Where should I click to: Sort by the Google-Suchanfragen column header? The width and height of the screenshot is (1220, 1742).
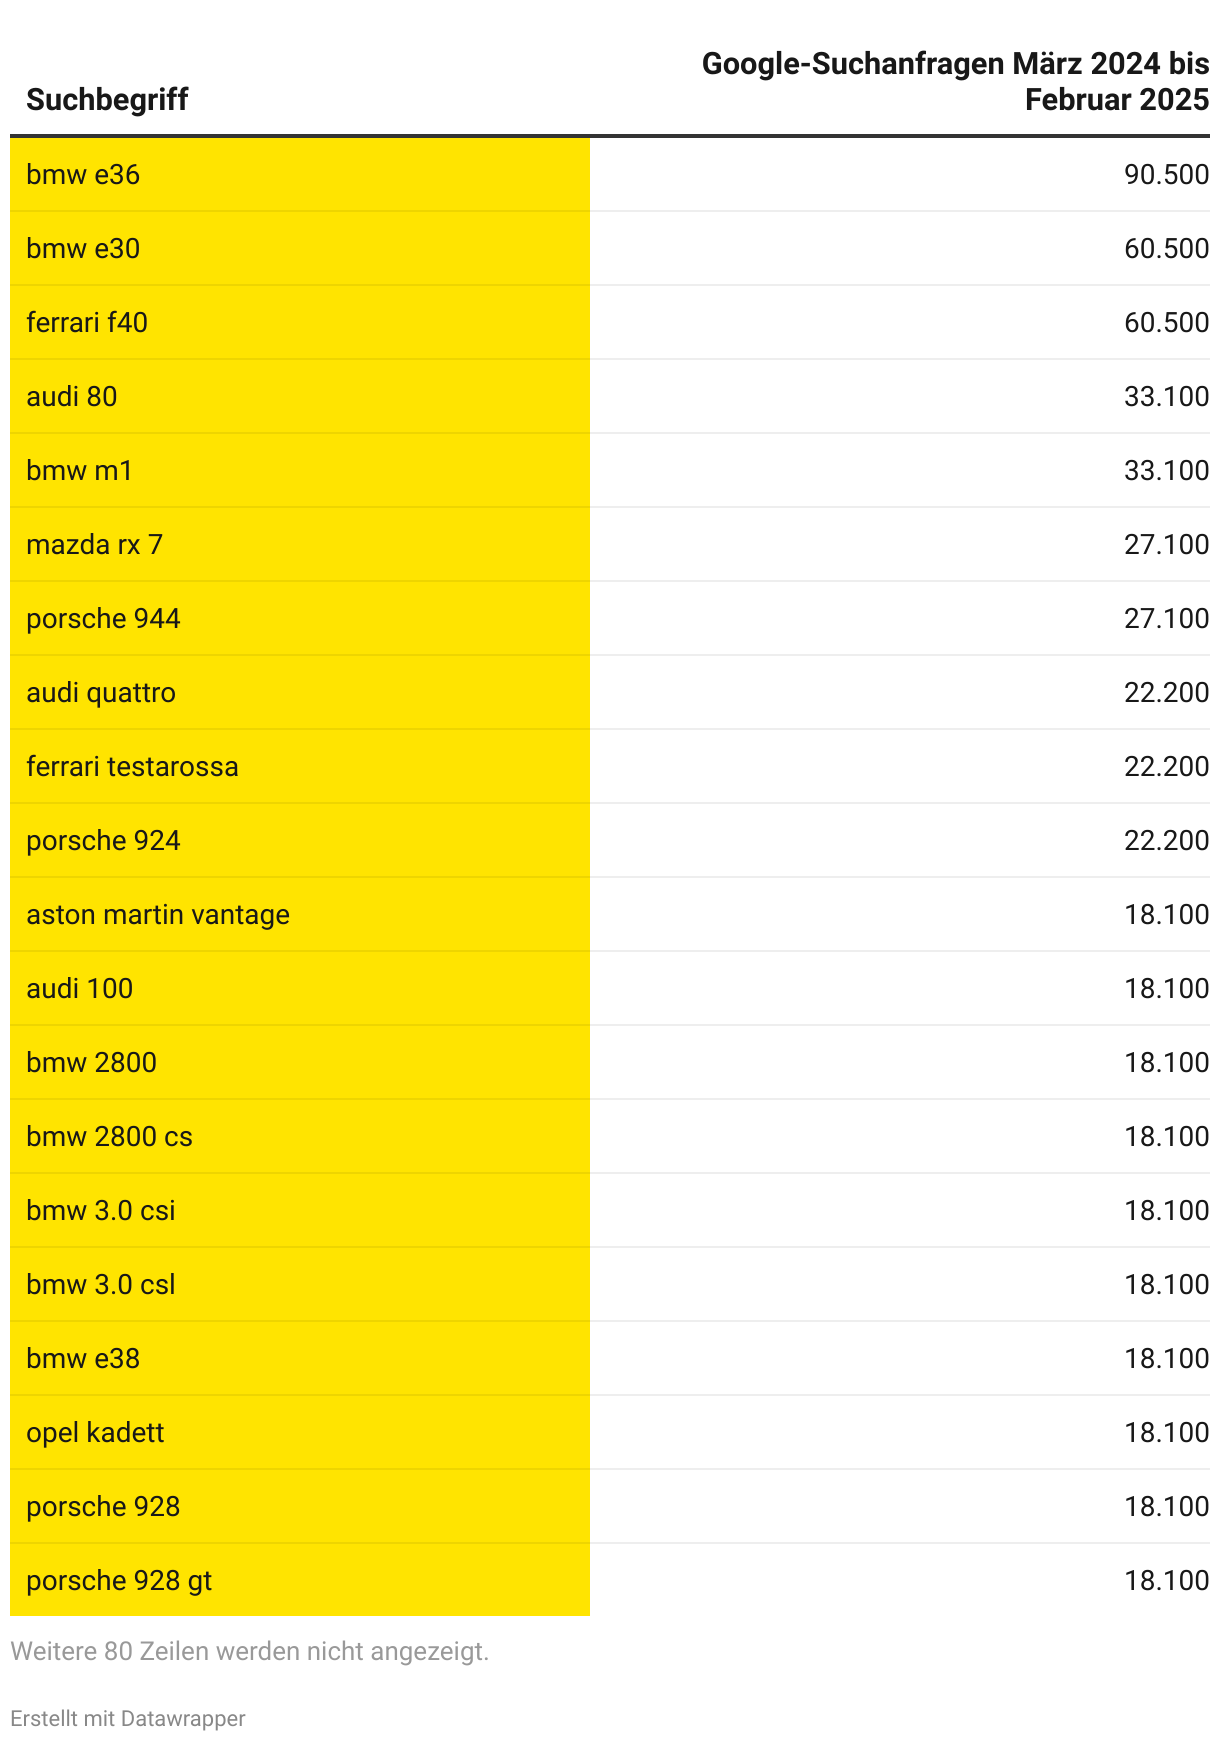coord(955,82)
